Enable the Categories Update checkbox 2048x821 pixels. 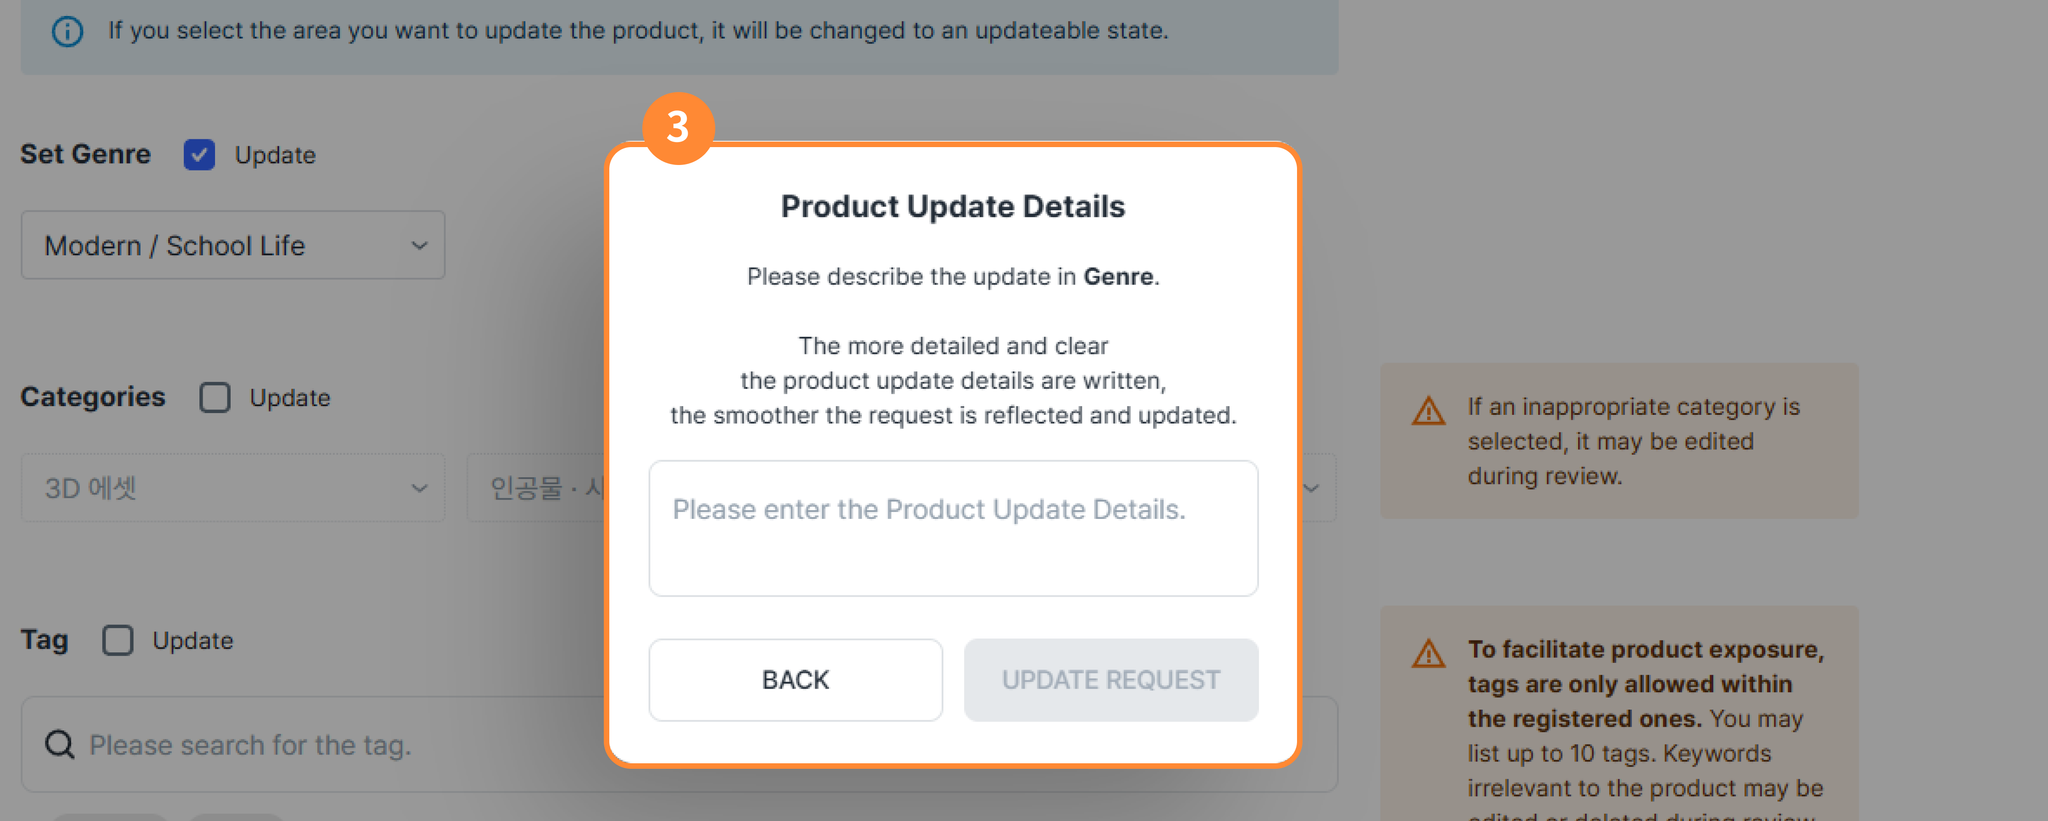tap(214, 397)
